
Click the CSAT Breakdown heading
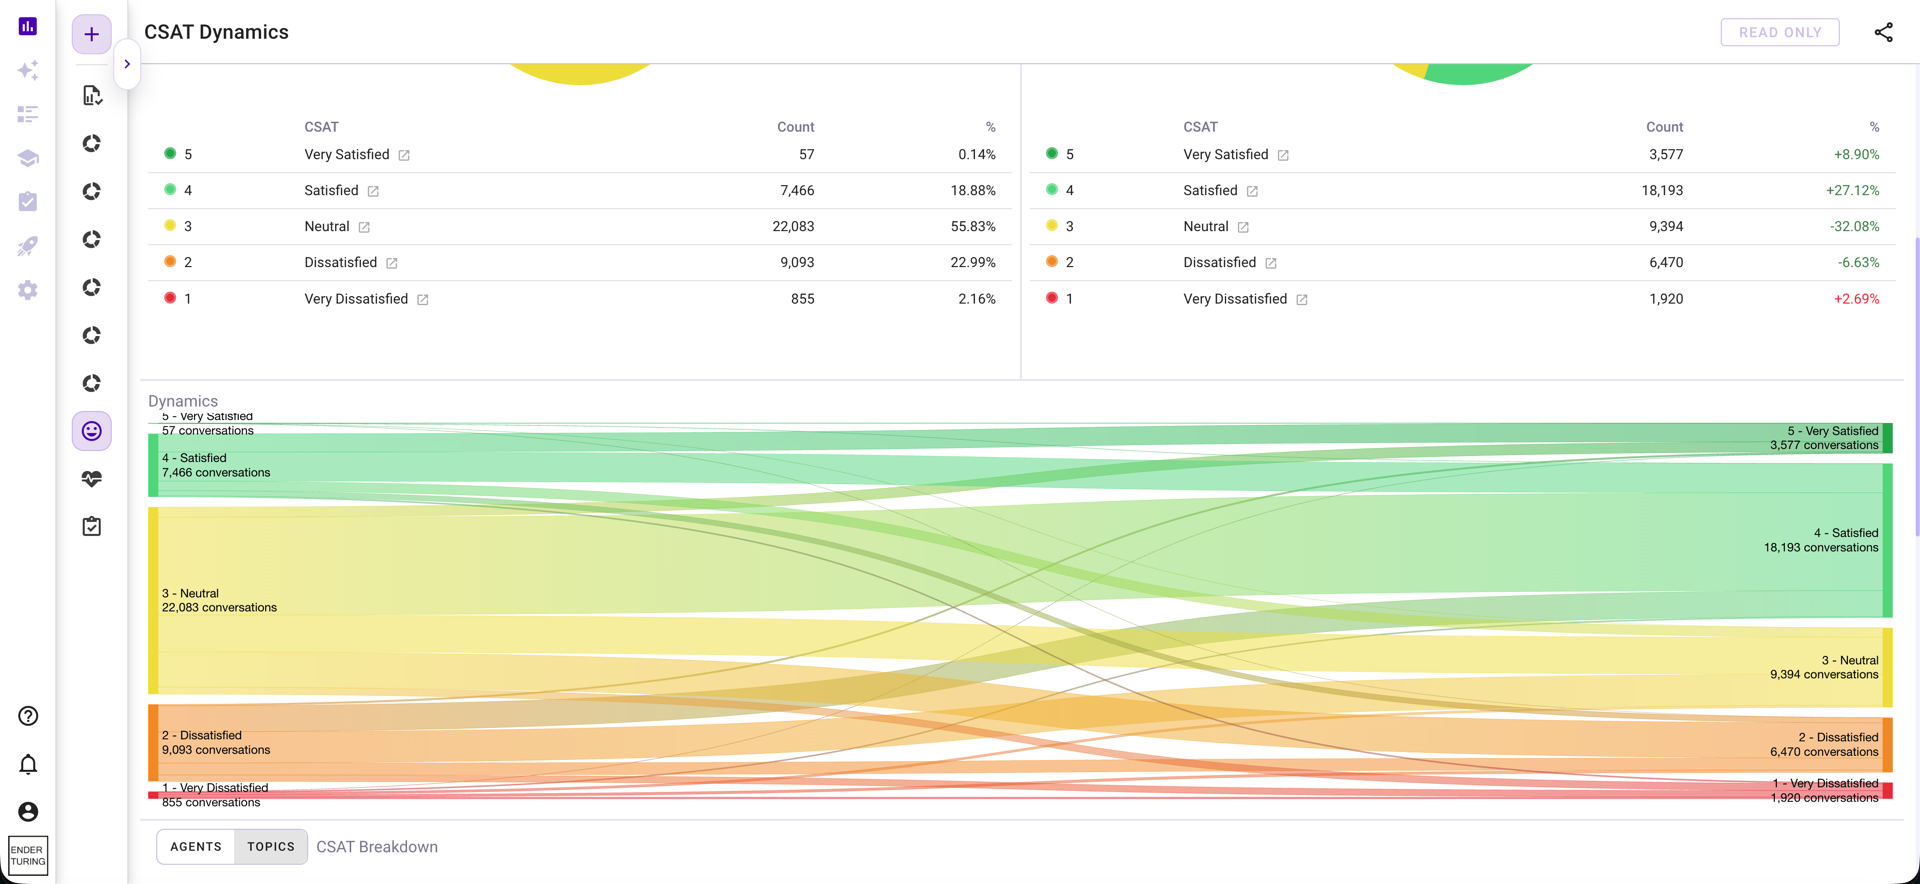(x=377, y=847)
